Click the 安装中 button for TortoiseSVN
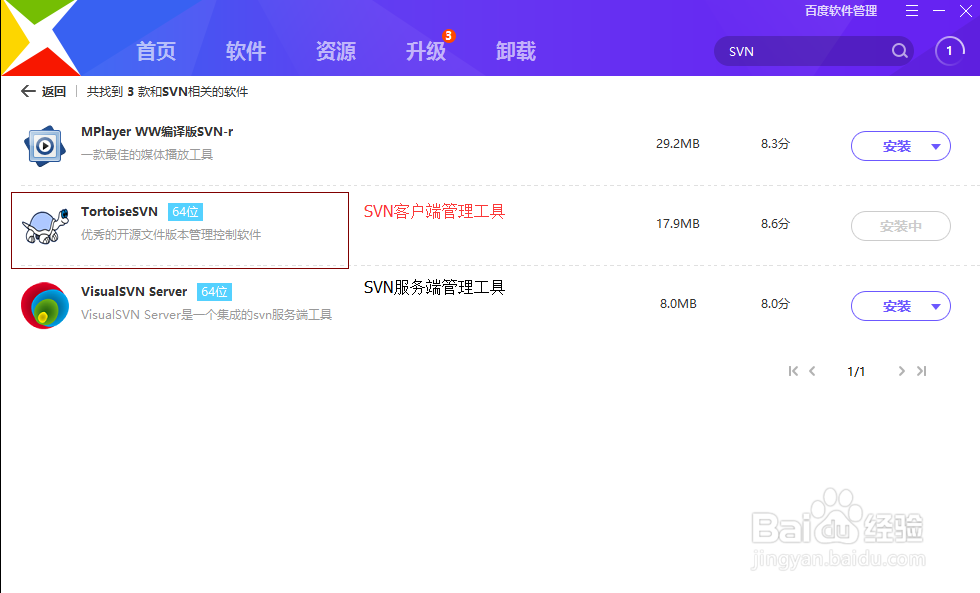The height and width of the screenshot is (593, 980). coord(901,226)
